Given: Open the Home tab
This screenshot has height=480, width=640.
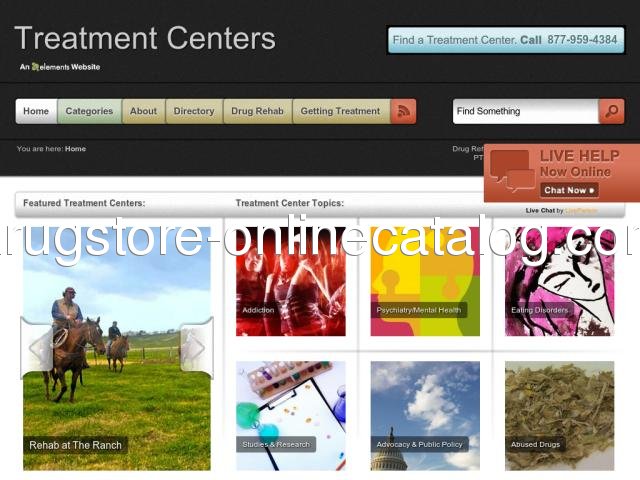Looking at the screenshot, I should (36, 111).
